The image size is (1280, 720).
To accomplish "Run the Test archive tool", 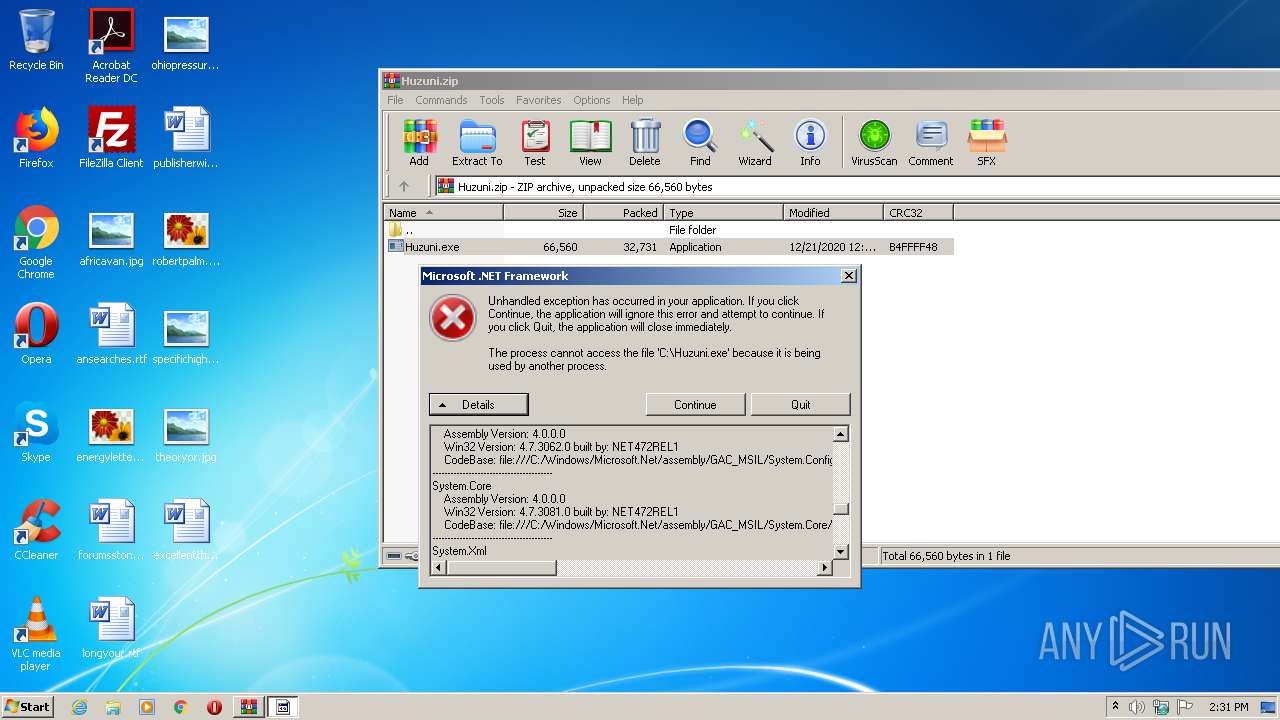I will [x=535, y=142].
